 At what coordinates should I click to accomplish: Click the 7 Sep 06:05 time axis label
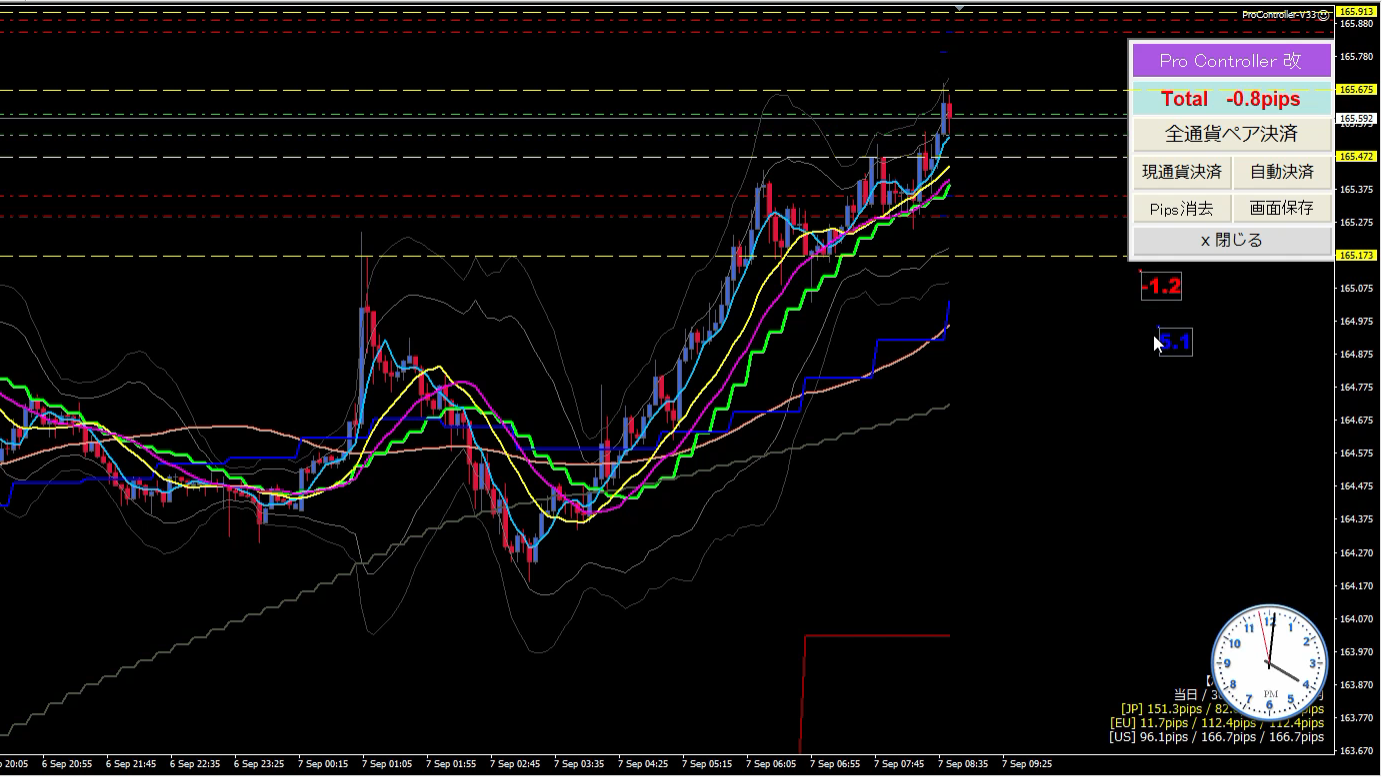tap(771, 764)
